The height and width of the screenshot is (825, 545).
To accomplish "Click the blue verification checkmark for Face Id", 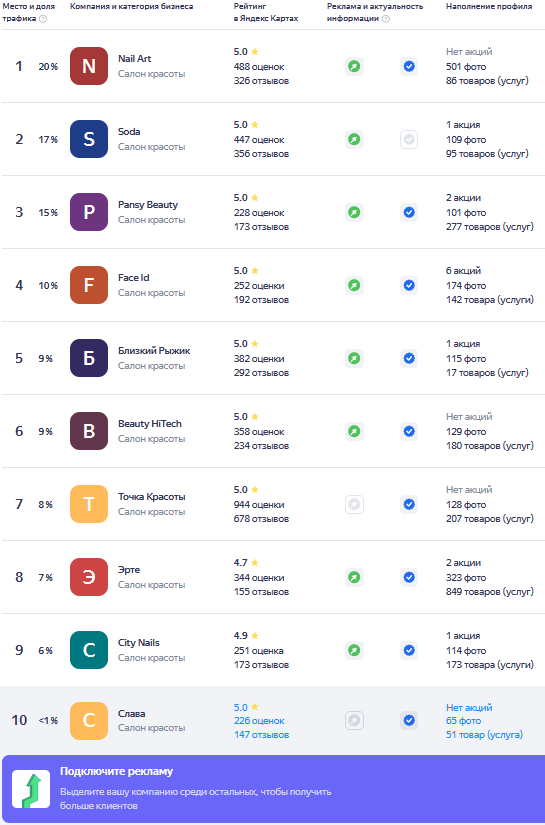I will (x=409, y=286).
